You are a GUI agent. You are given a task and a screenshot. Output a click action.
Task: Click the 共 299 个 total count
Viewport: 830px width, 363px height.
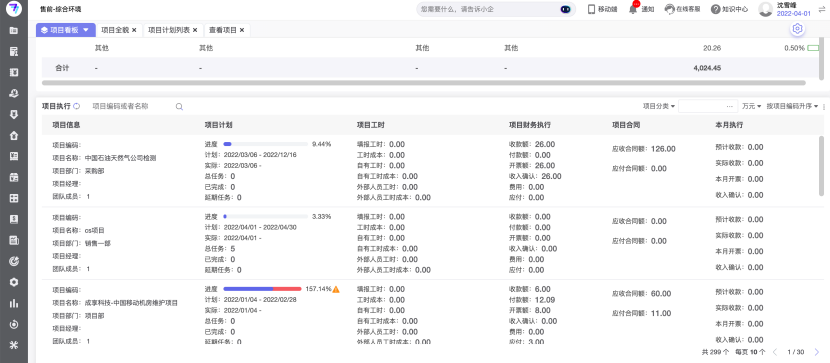[715, 352]
